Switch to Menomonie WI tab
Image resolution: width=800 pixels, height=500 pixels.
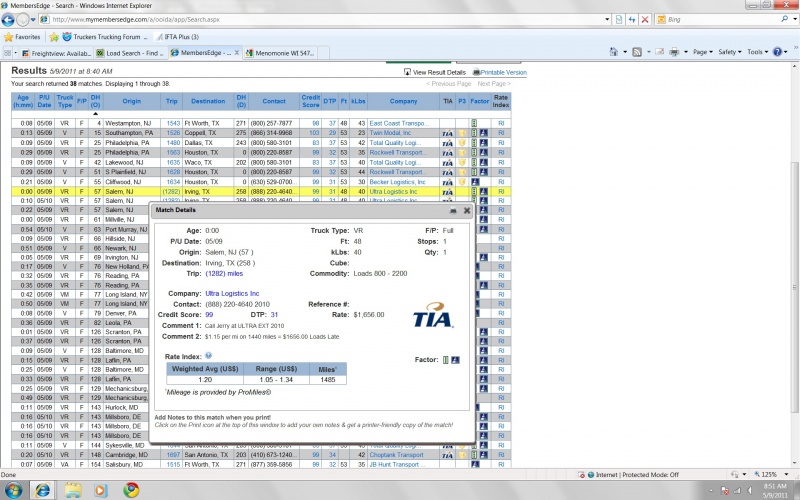[280, 53]
